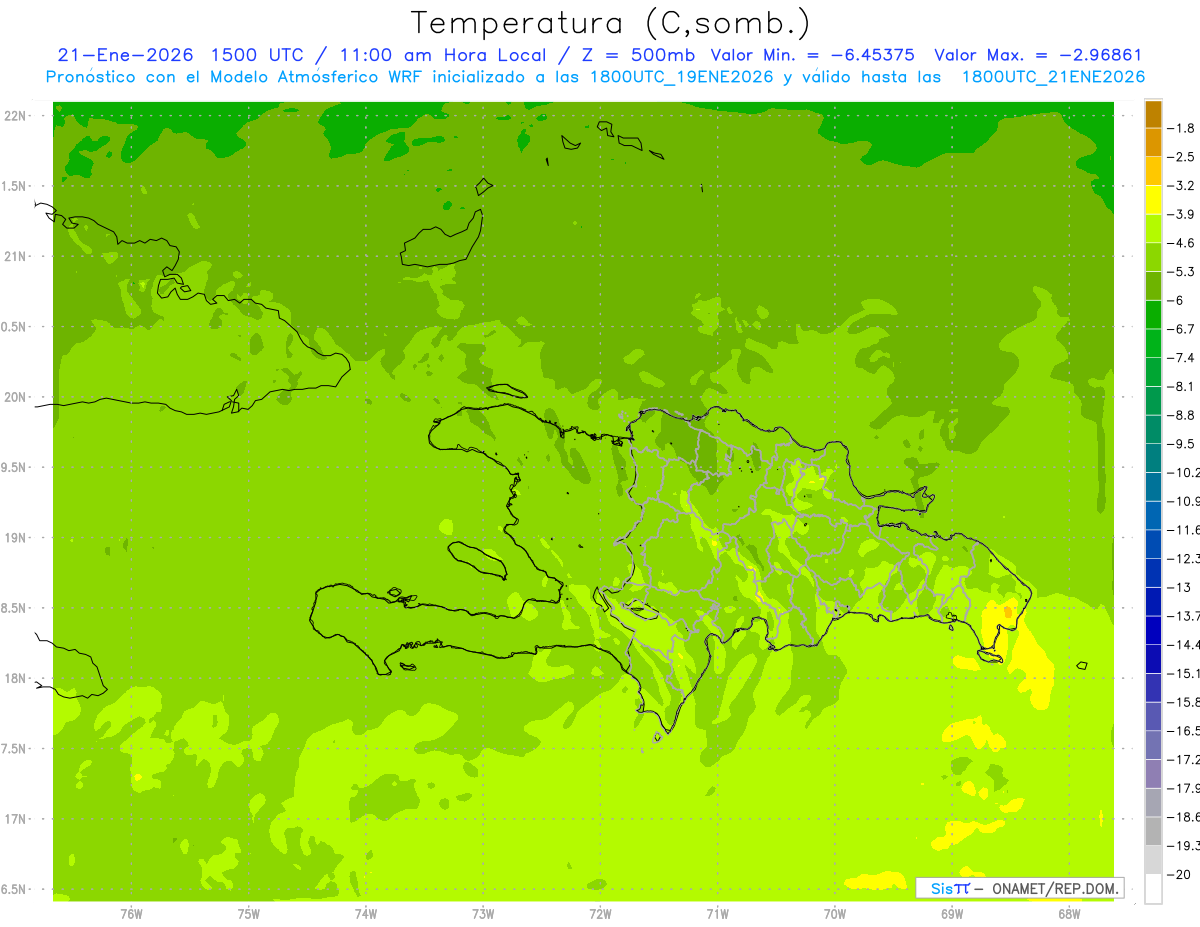1200x927 pixels.
Task: Click the '17N' latitude label
Action: point(16,819)
